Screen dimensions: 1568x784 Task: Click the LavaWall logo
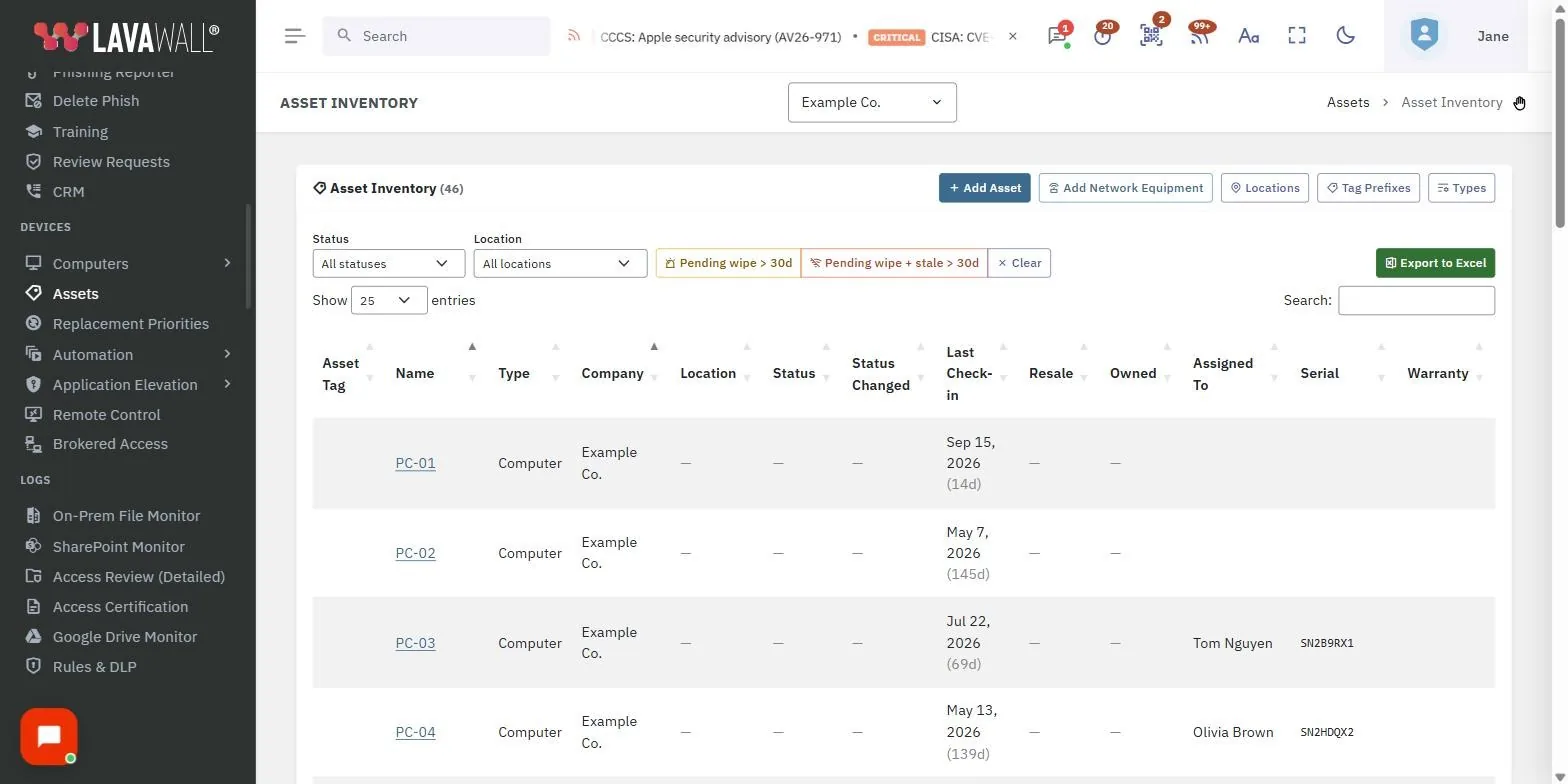click(x=127, y=37)
